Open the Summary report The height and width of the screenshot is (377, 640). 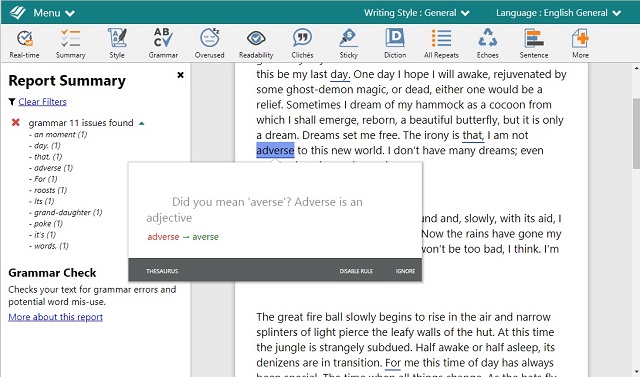point(71,44)
